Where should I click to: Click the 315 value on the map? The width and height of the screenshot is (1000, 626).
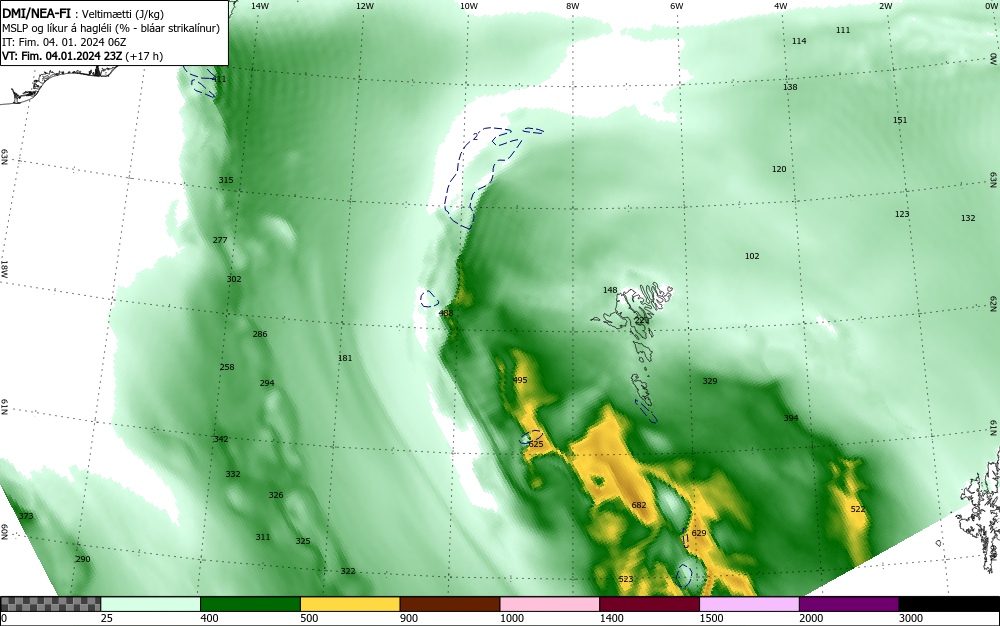pyautogui.click(x=226, y=180)
